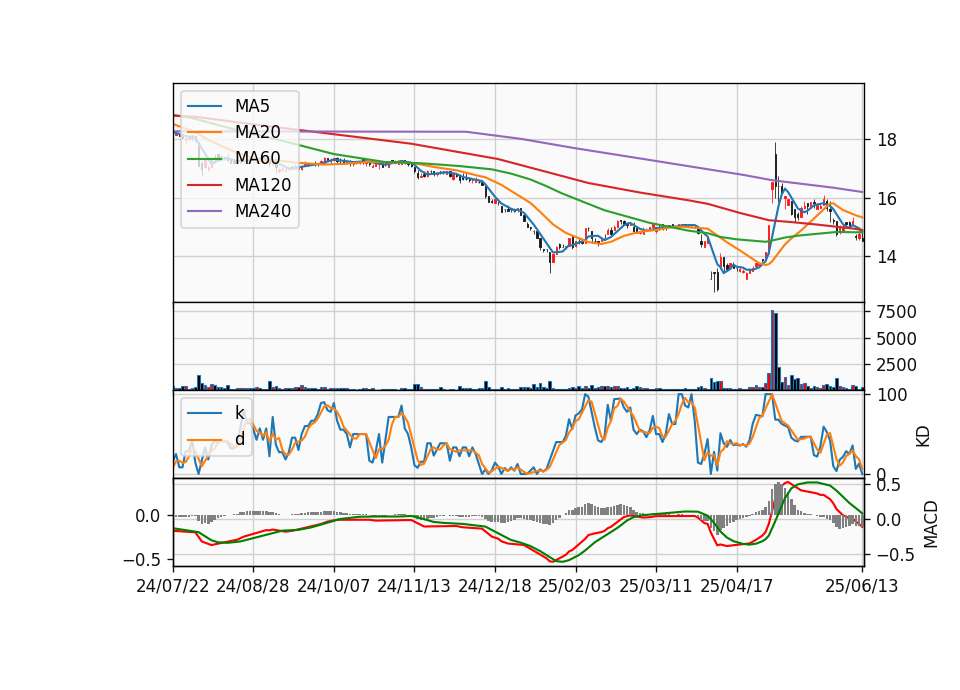This screenshot has width=960, height=690.
Task: Click the MA60 legend label
Action: tap(257, 159)
